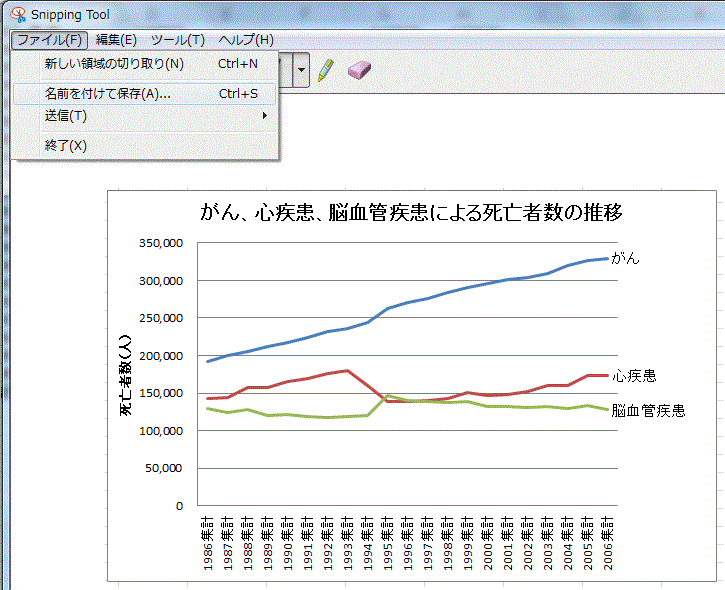Click the 死亡者数(人) vertical axis title
Screen dimensions: 725x590
click(x=126, y=376)
